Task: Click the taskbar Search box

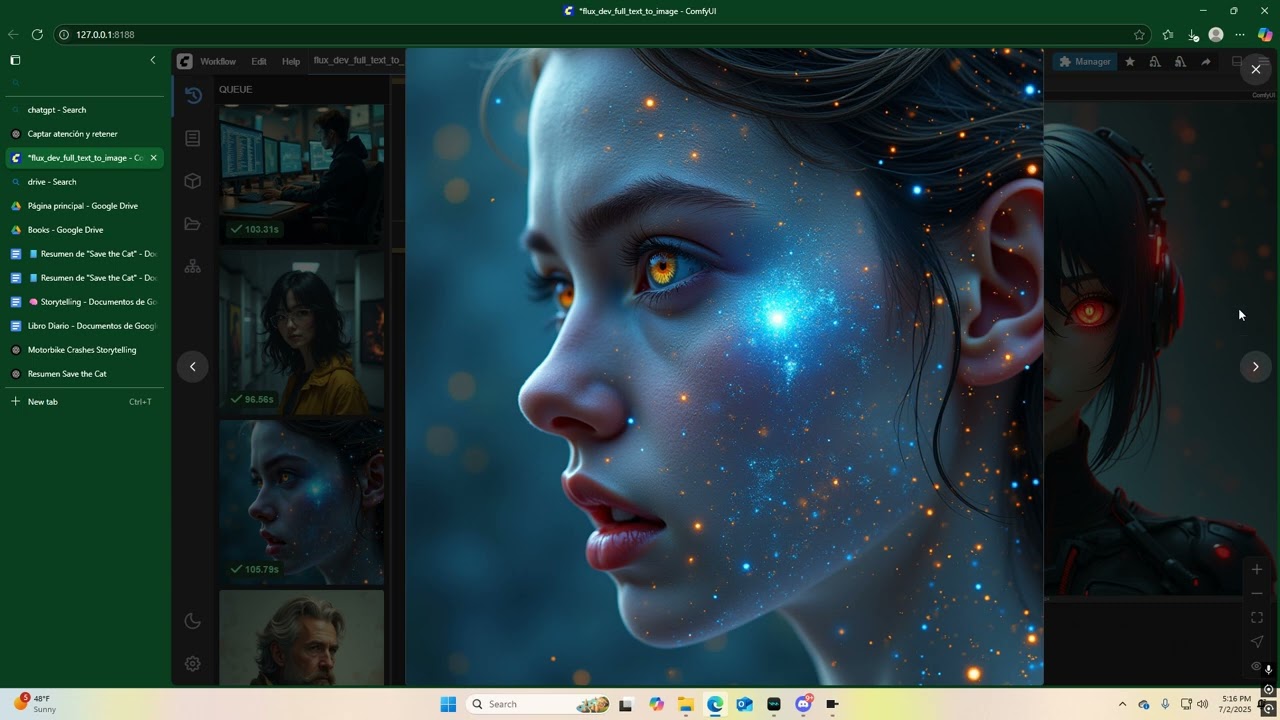Action: tap(538, 704)
